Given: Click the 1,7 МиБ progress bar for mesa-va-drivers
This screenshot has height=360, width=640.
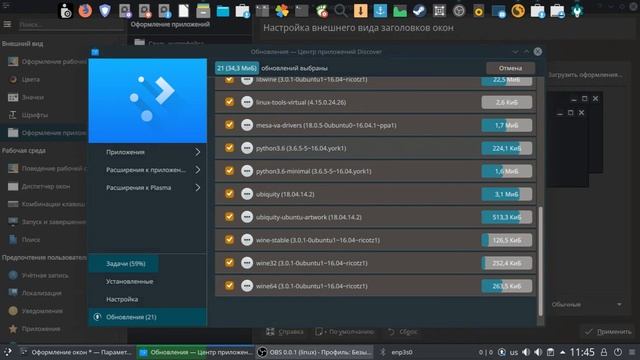Looking at the screenshot, I should click(507, 125).
